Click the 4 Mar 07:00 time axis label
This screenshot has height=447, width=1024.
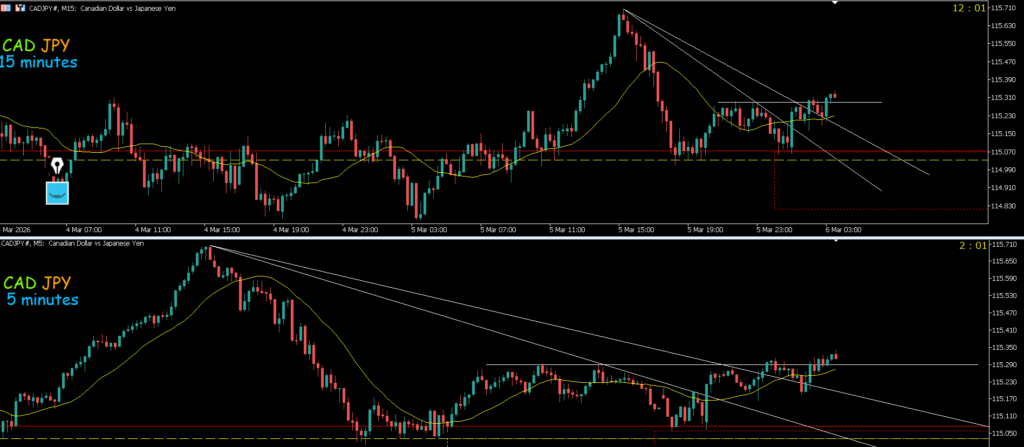tap(82, 228)
